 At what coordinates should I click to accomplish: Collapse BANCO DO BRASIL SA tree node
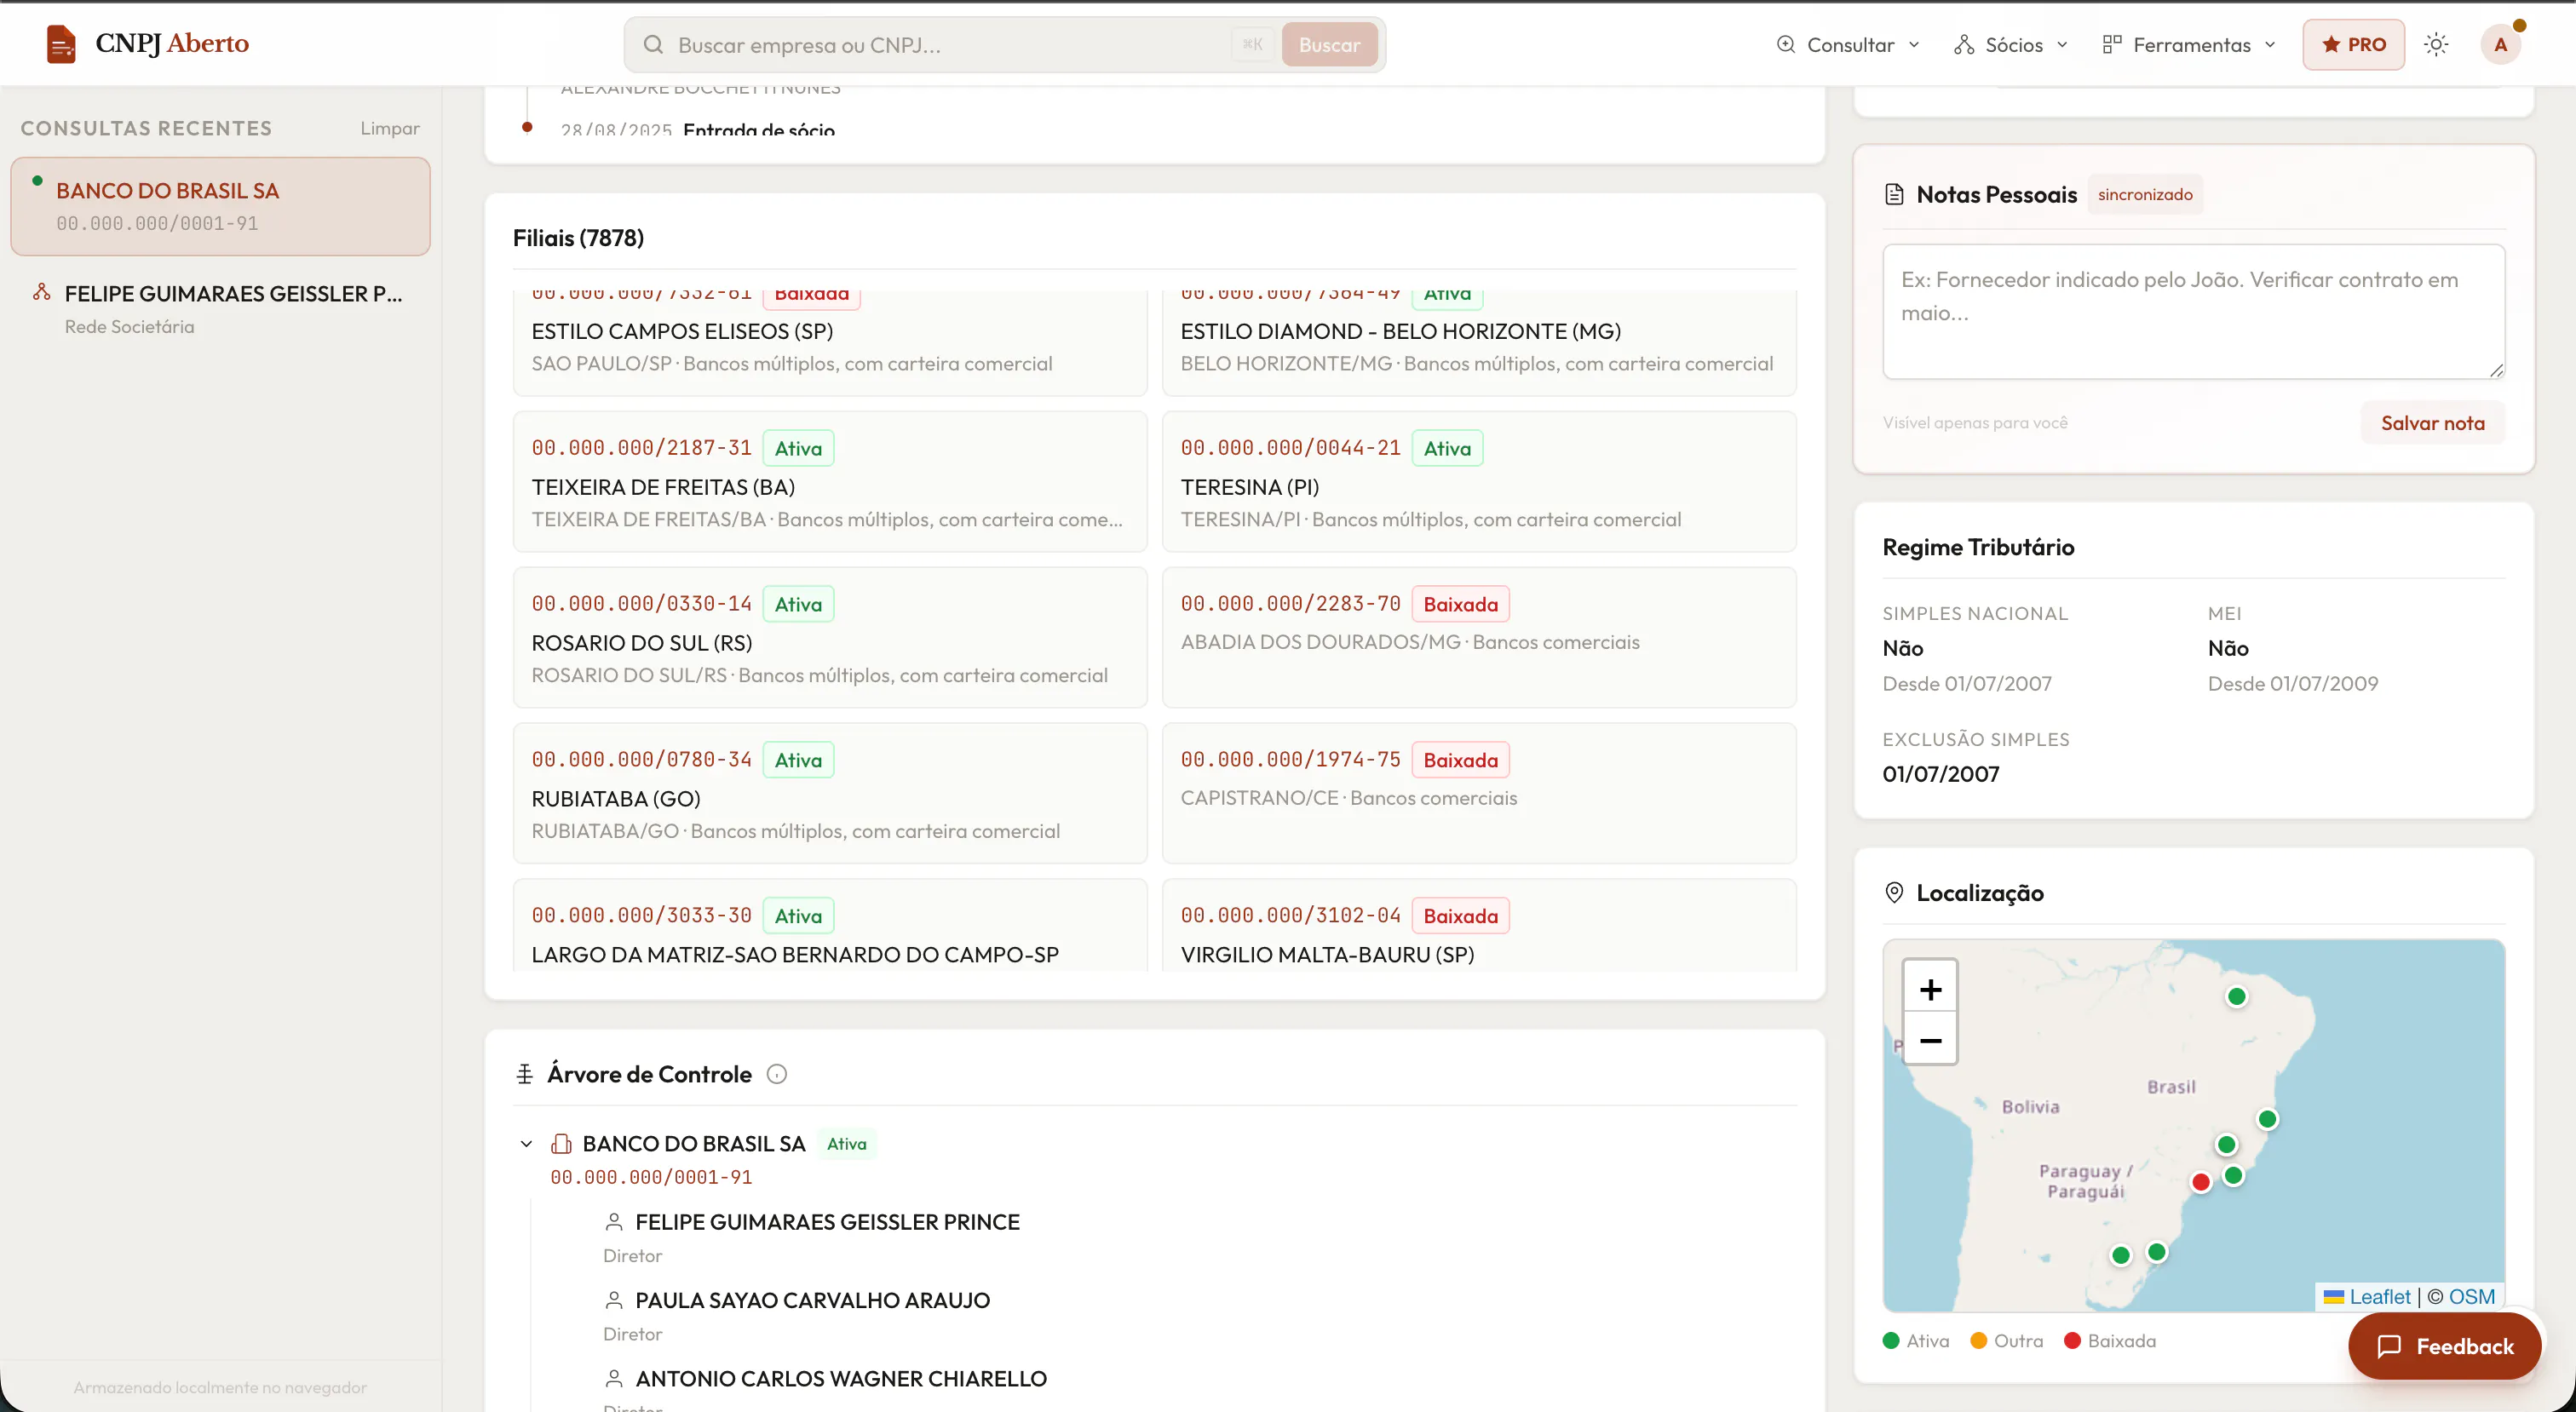(526, 1143)
